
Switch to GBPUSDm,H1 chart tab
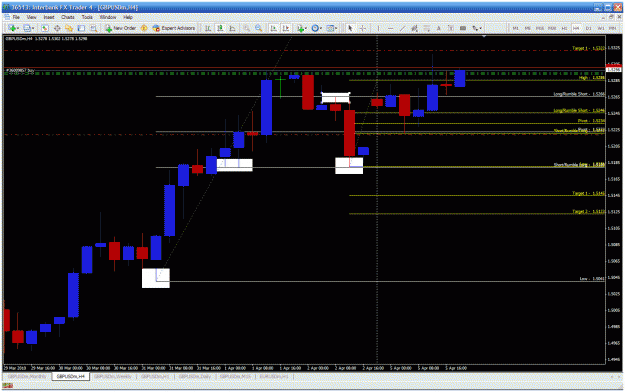155,376
